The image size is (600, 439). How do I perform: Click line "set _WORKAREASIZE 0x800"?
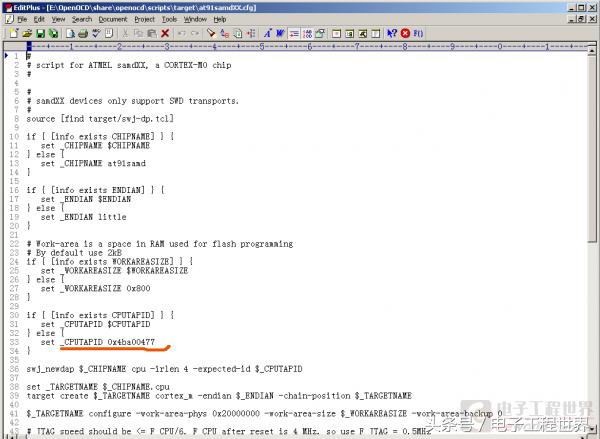click(95, 288)
